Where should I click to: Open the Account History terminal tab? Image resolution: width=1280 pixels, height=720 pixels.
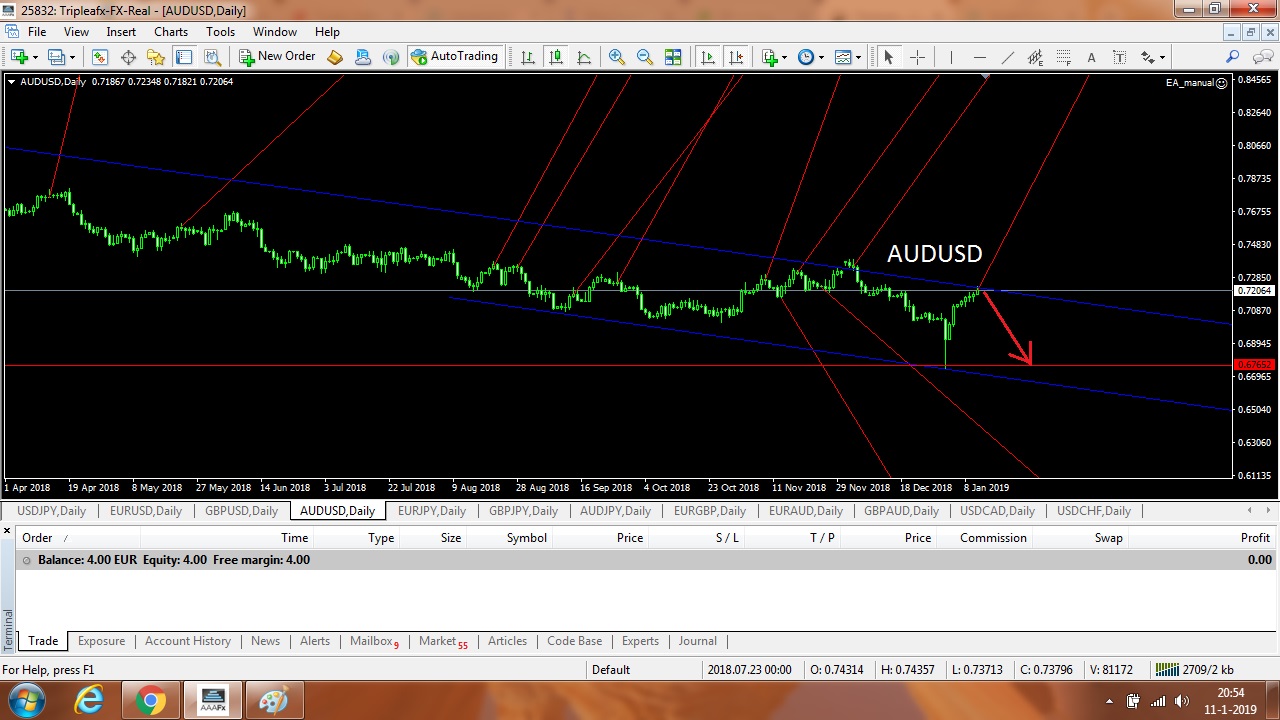[188, 641]
